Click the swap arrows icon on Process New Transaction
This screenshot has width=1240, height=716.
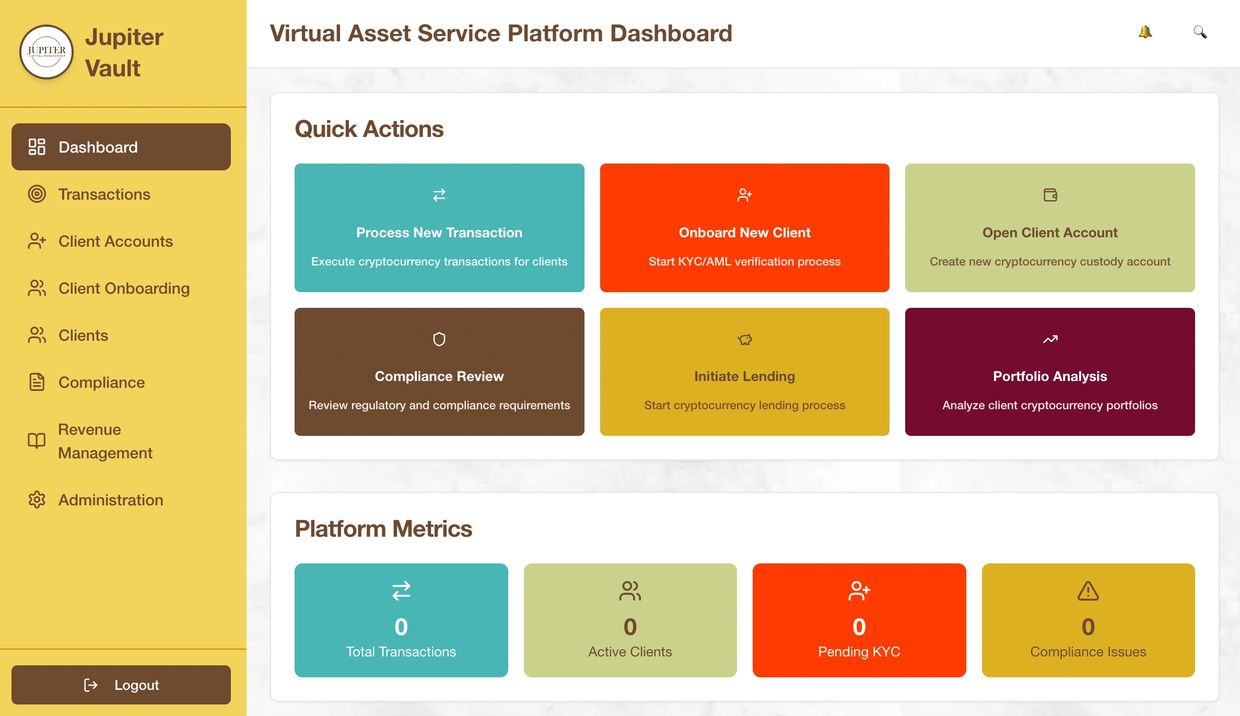(439, 195)
